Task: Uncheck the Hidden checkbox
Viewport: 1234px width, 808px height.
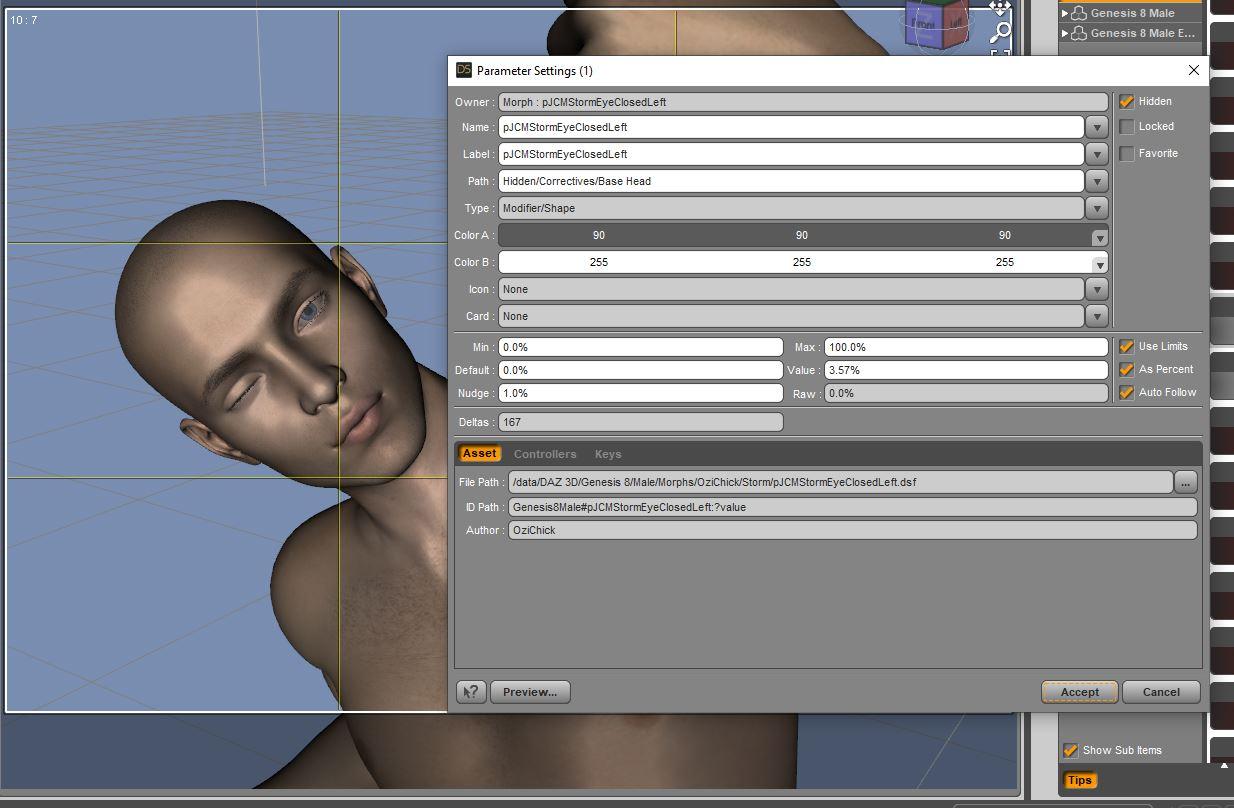Action: [x=1127, y=102]
